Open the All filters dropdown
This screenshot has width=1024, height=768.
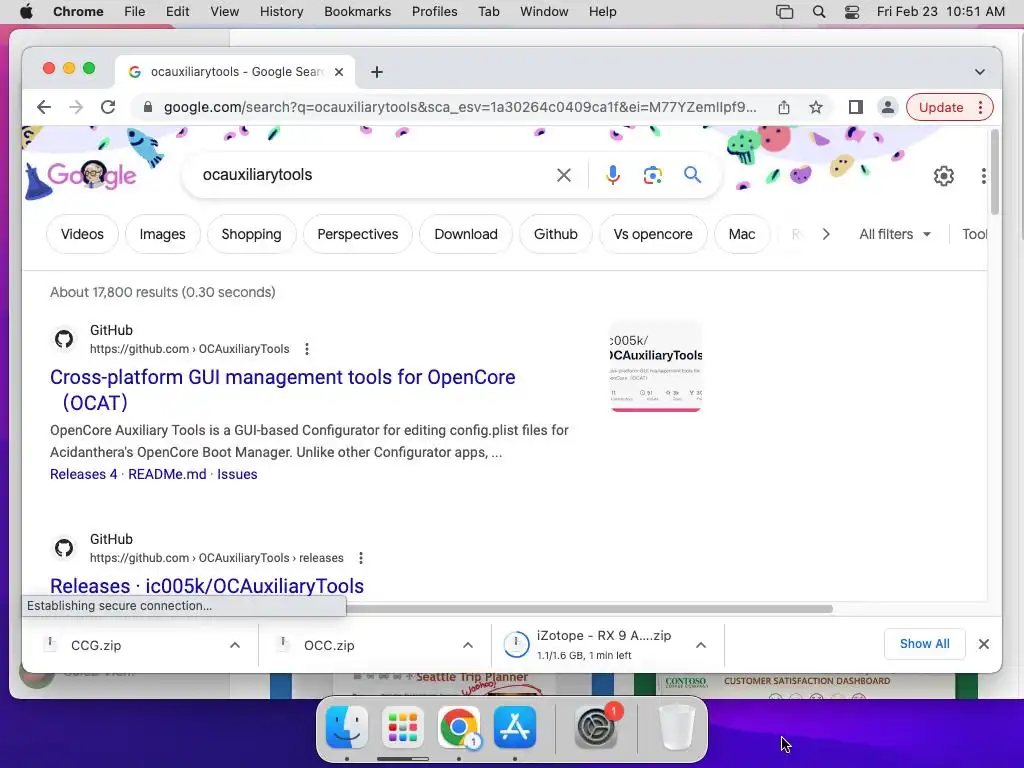tap(895, 234)
